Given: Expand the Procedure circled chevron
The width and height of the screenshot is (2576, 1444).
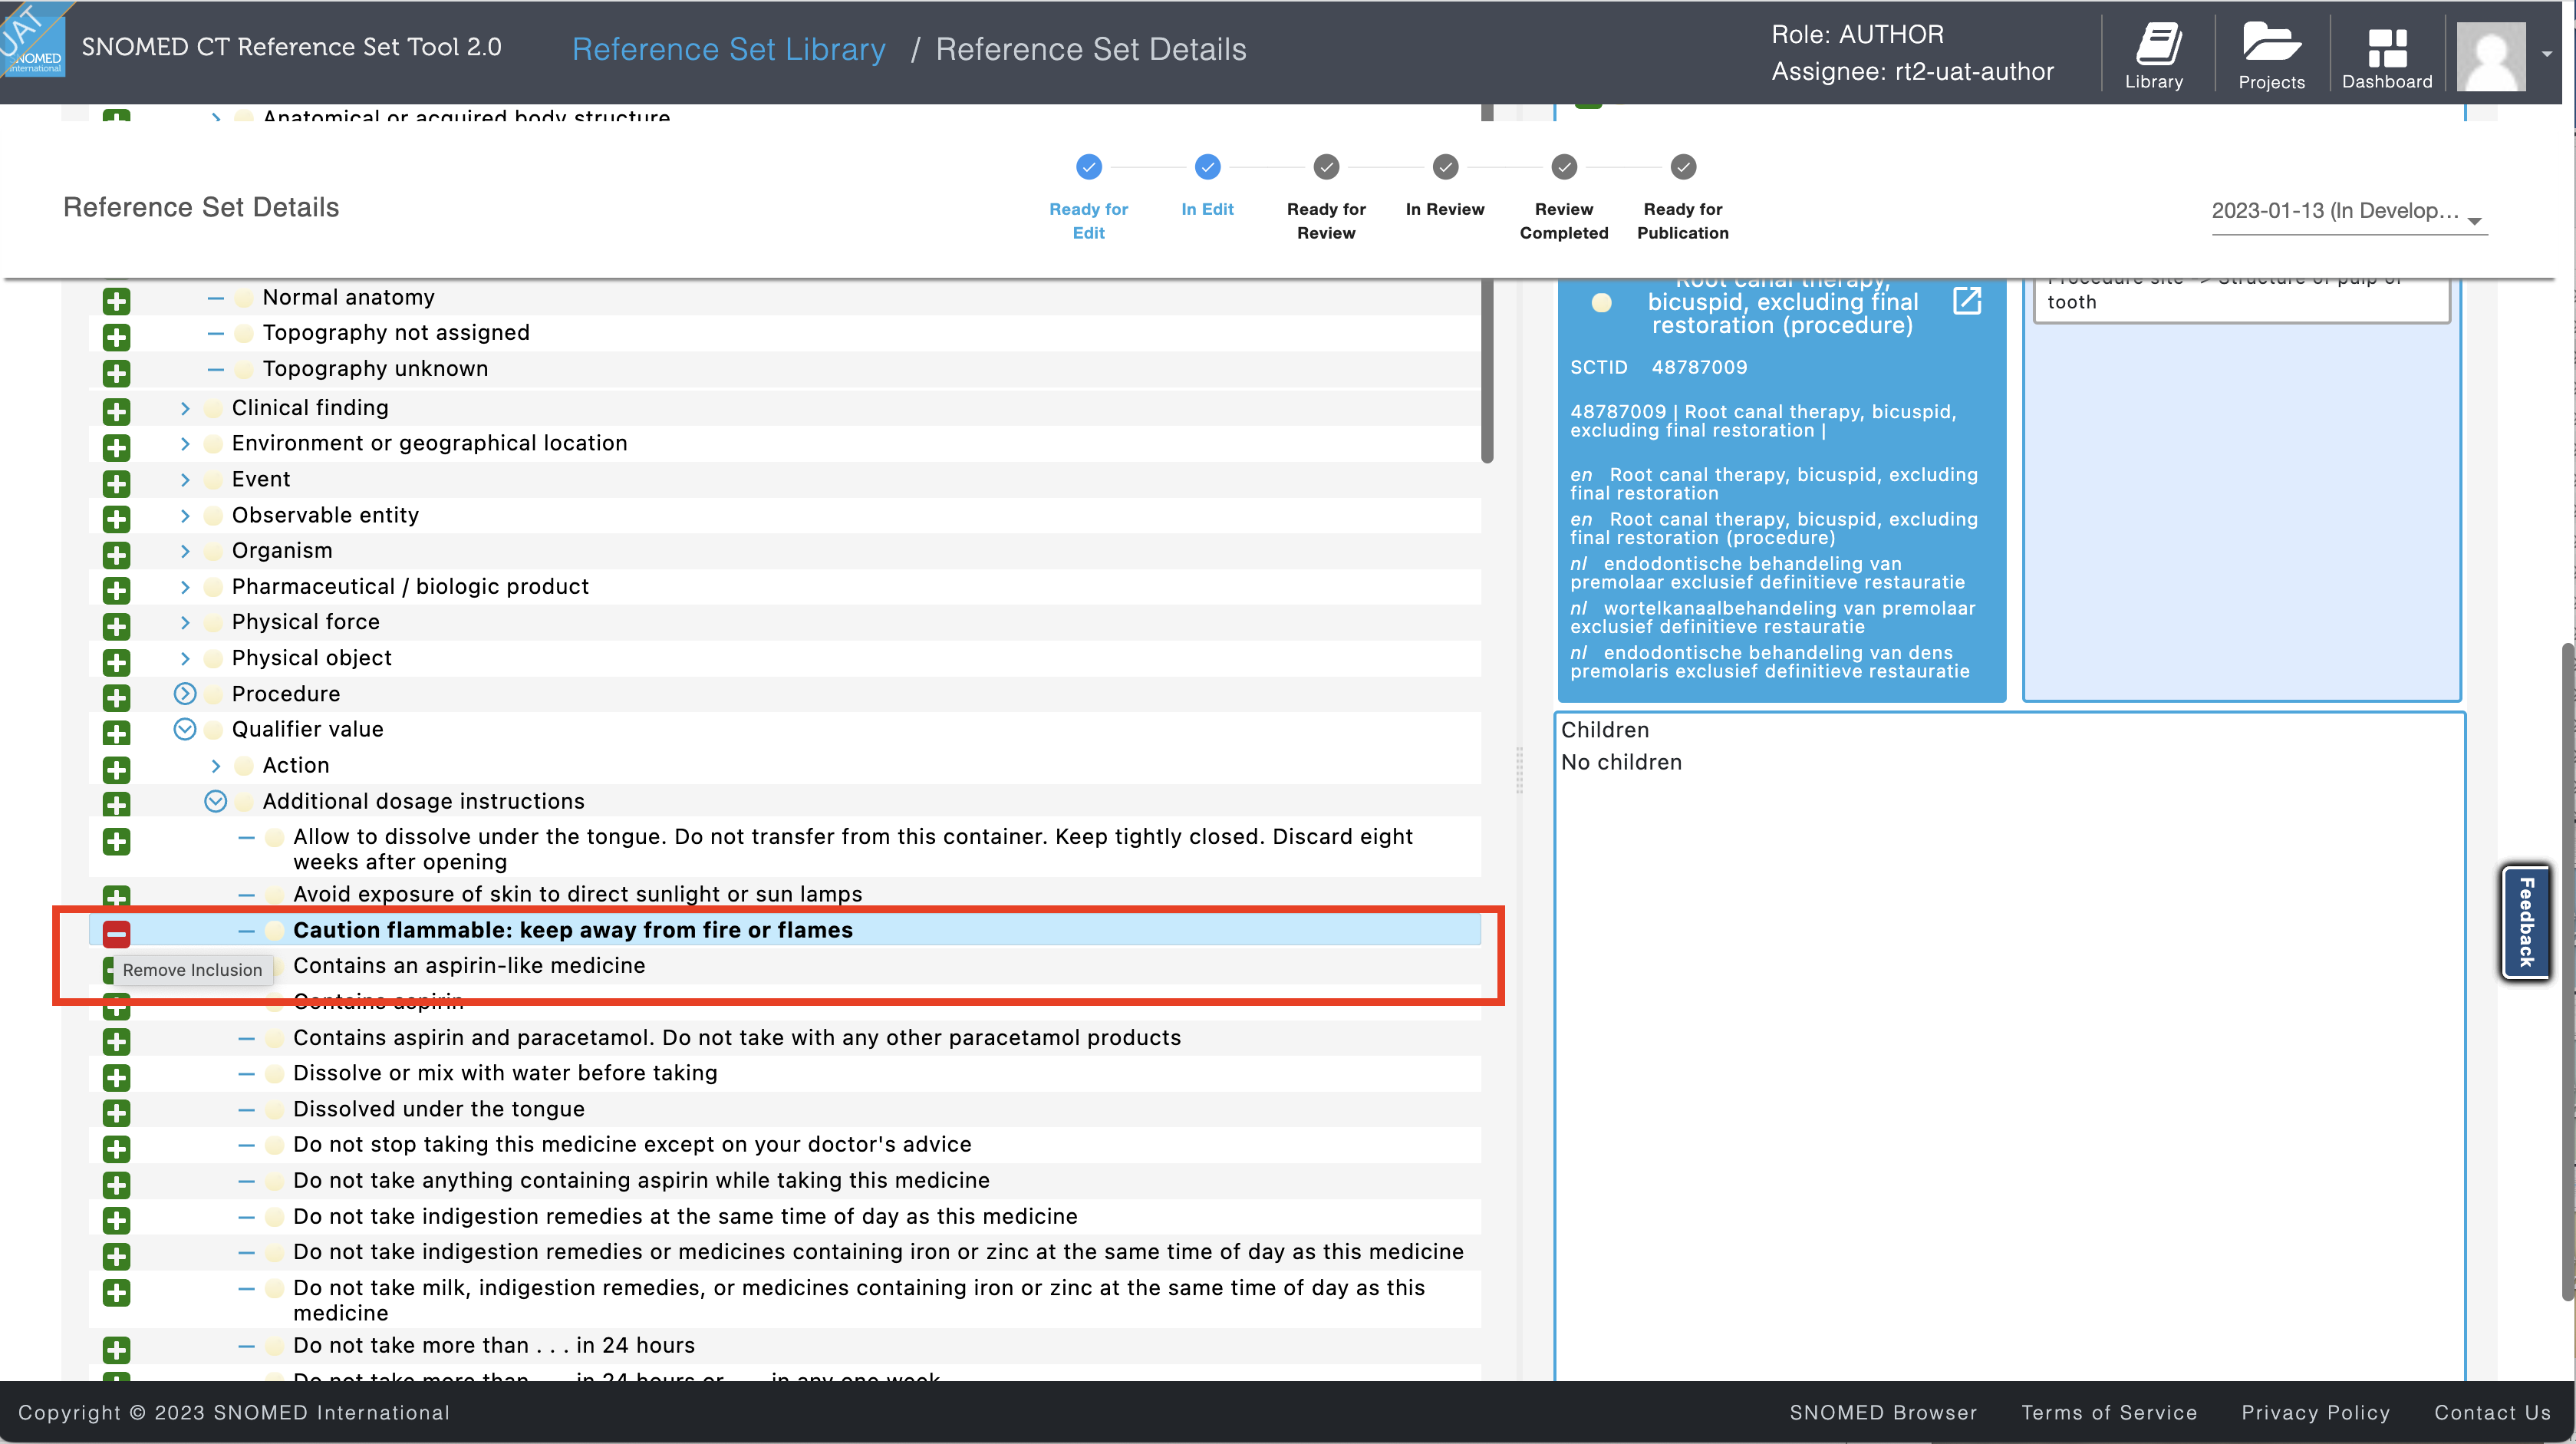Looking at the screenshot, I should 185,693.
